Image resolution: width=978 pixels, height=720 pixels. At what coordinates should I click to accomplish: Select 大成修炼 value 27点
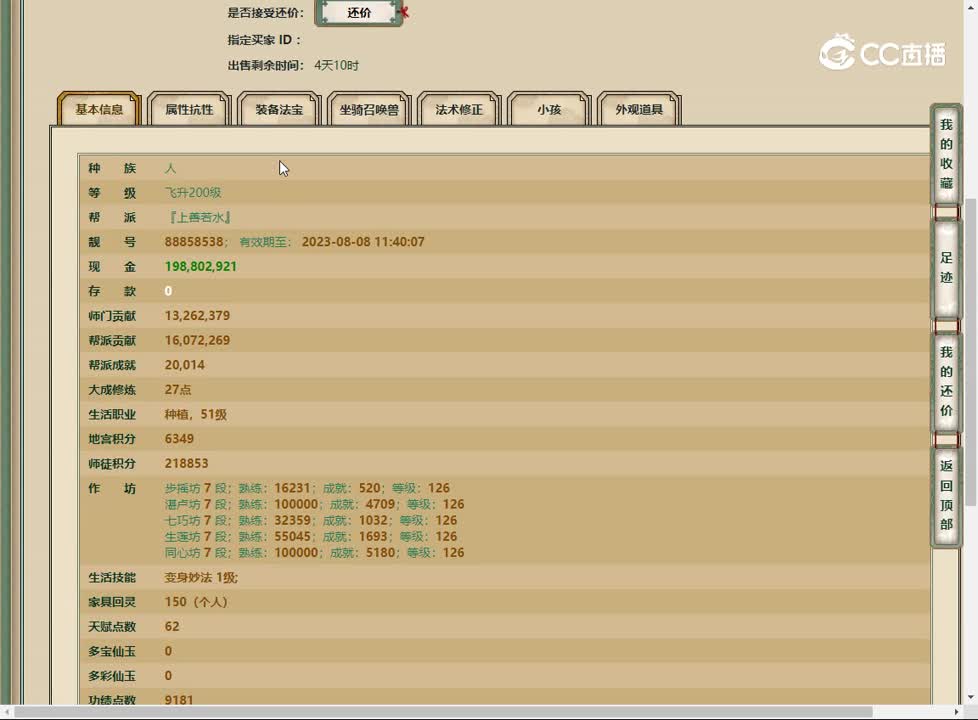click(178, 389)
